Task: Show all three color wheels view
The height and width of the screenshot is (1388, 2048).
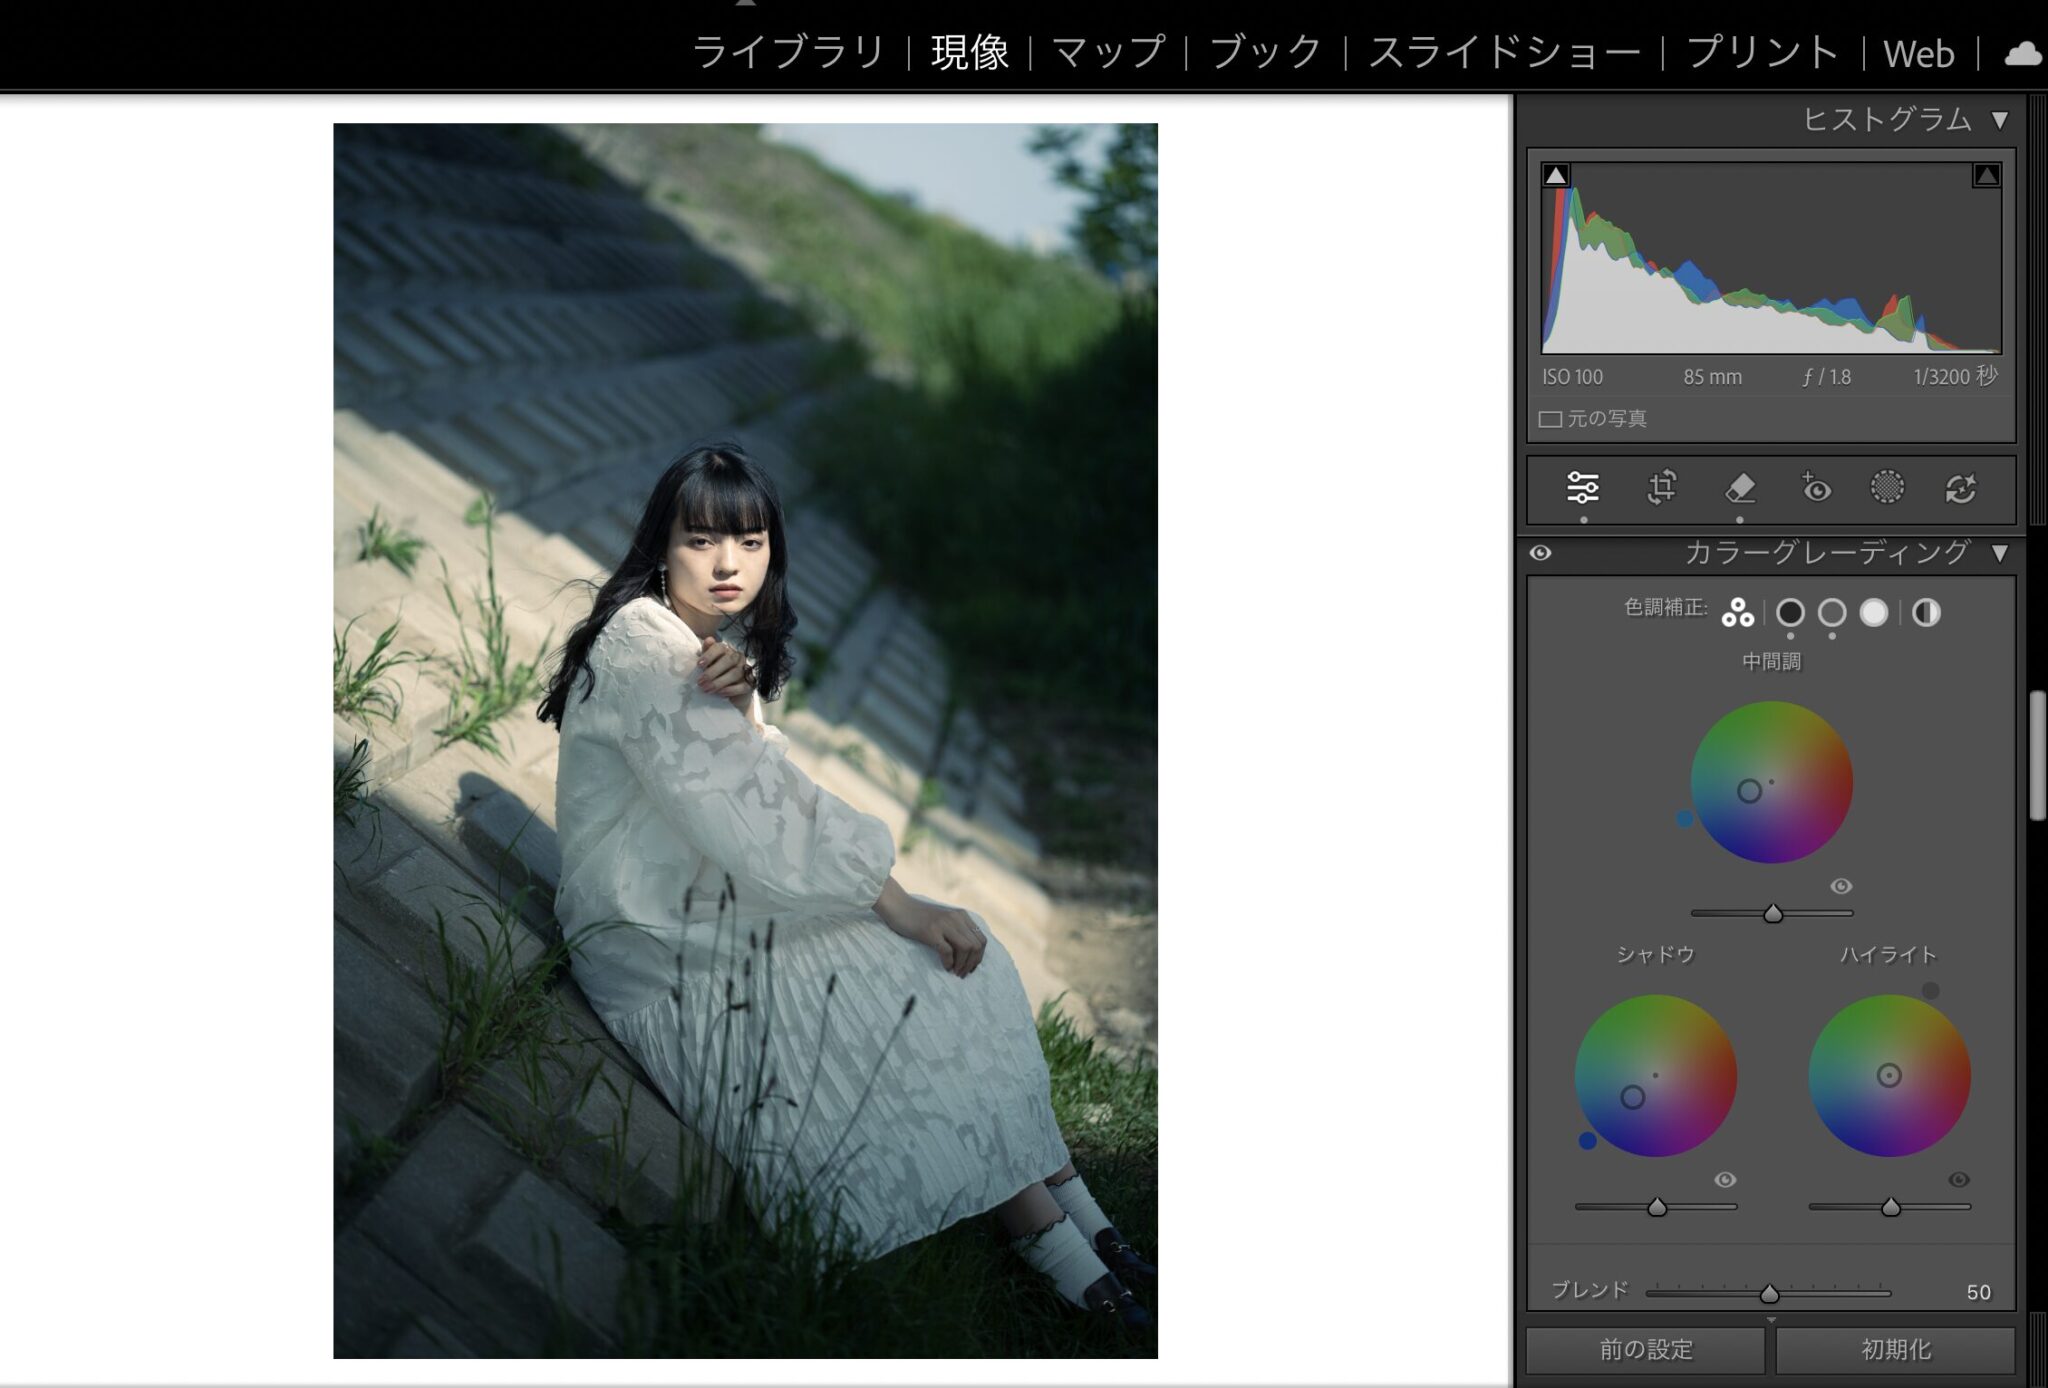Action: [x=1737, y=612]
